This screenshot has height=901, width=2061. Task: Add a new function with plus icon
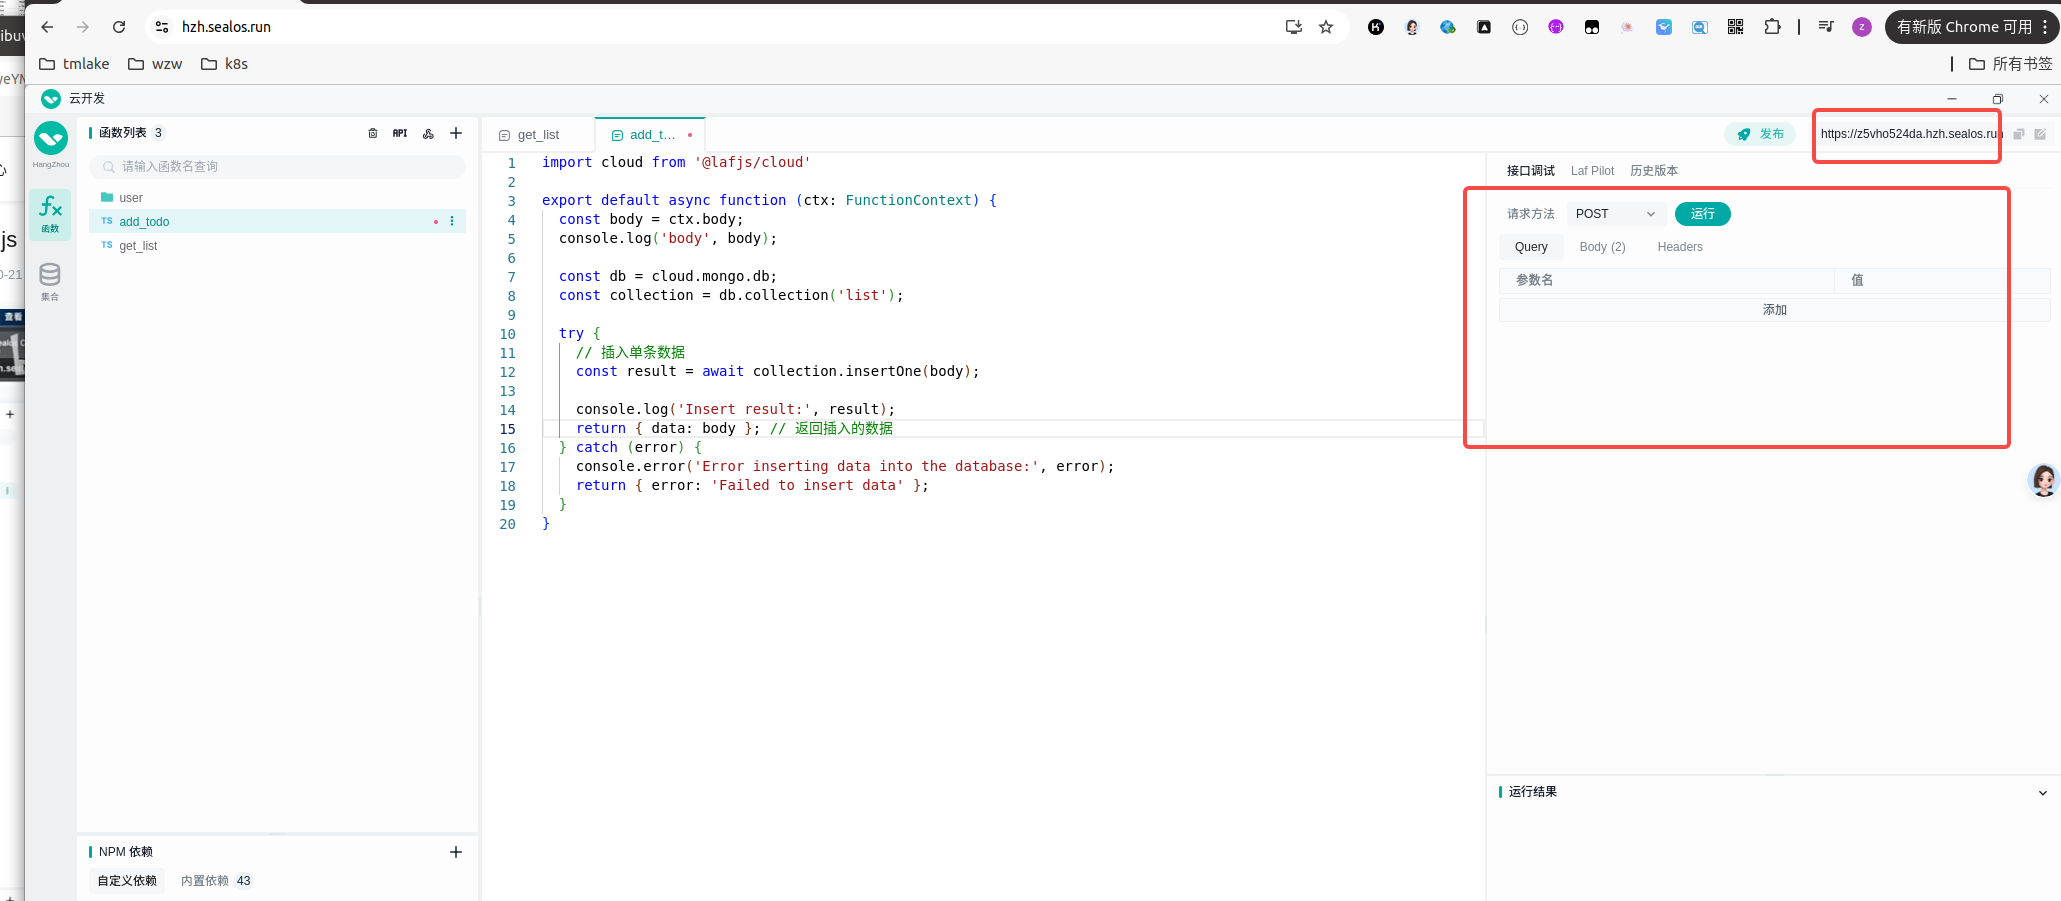coord(456,133)
